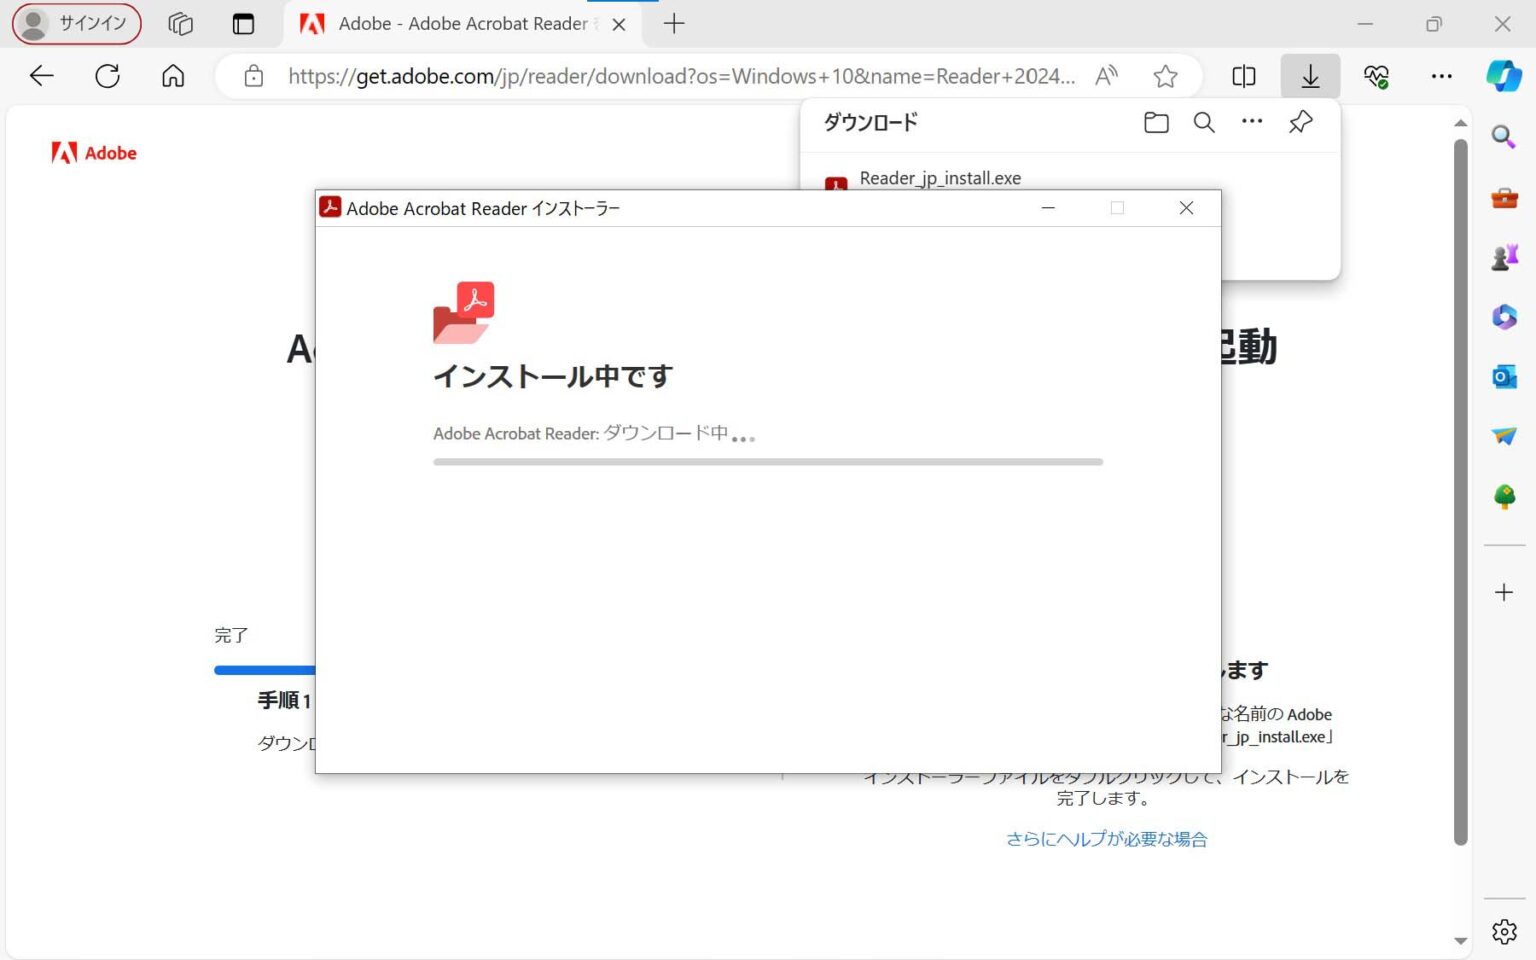Screen dimensions: 1536x960
Task: Open the Games sidebar panel
Action: click(x=1503, y=255)
